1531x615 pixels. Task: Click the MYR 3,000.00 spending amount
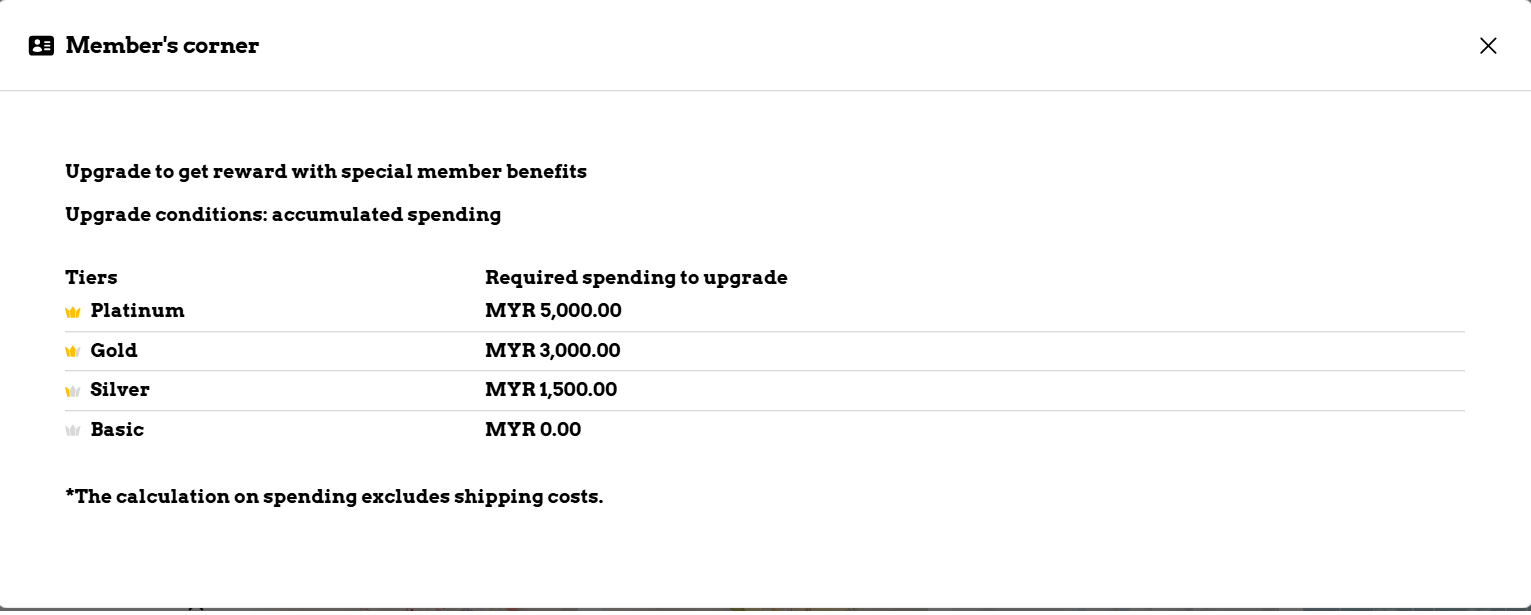[x=552, y=351]
